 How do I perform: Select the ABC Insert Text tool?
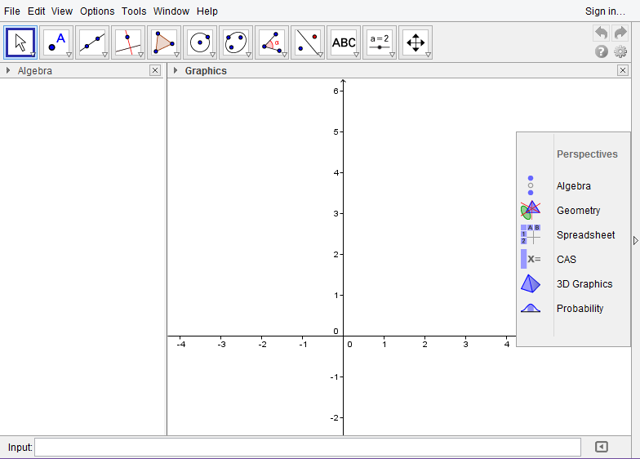(344, 42)
